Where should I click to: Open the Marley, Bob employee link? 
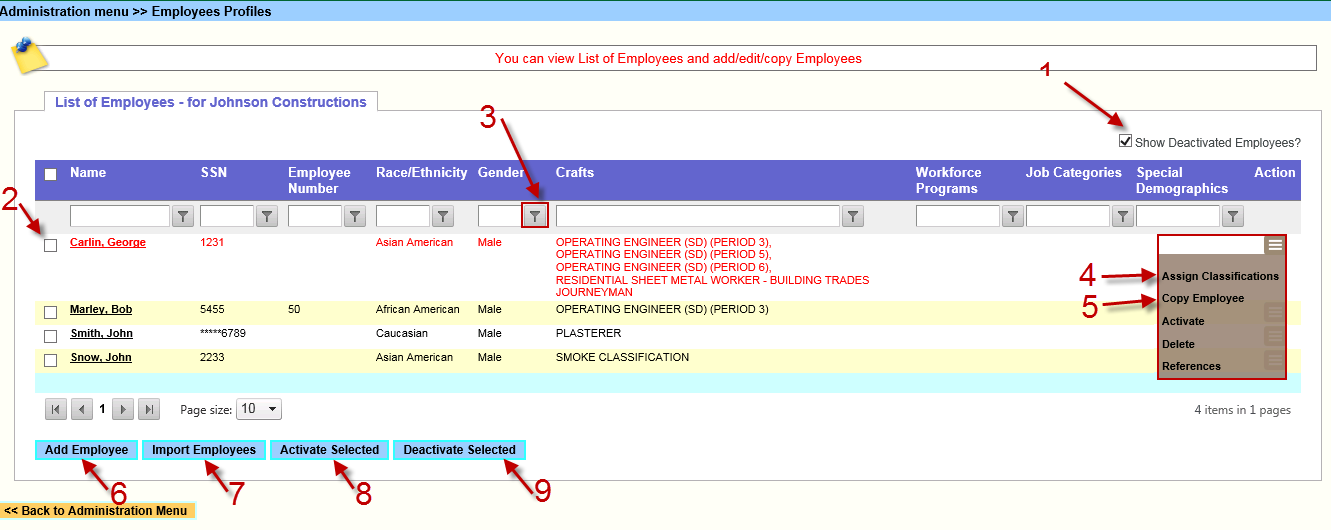click(x=101, y=310)
